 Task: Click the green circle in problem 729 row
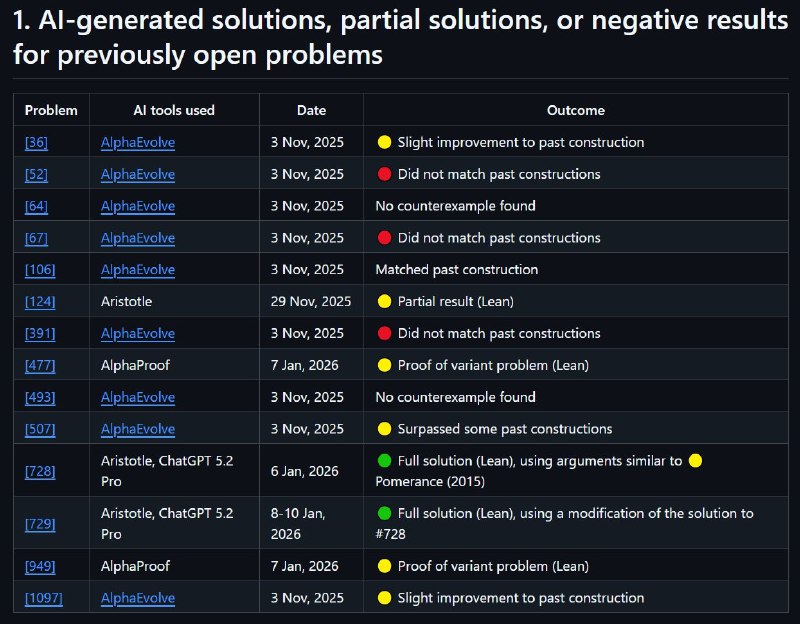coord(384,513)
